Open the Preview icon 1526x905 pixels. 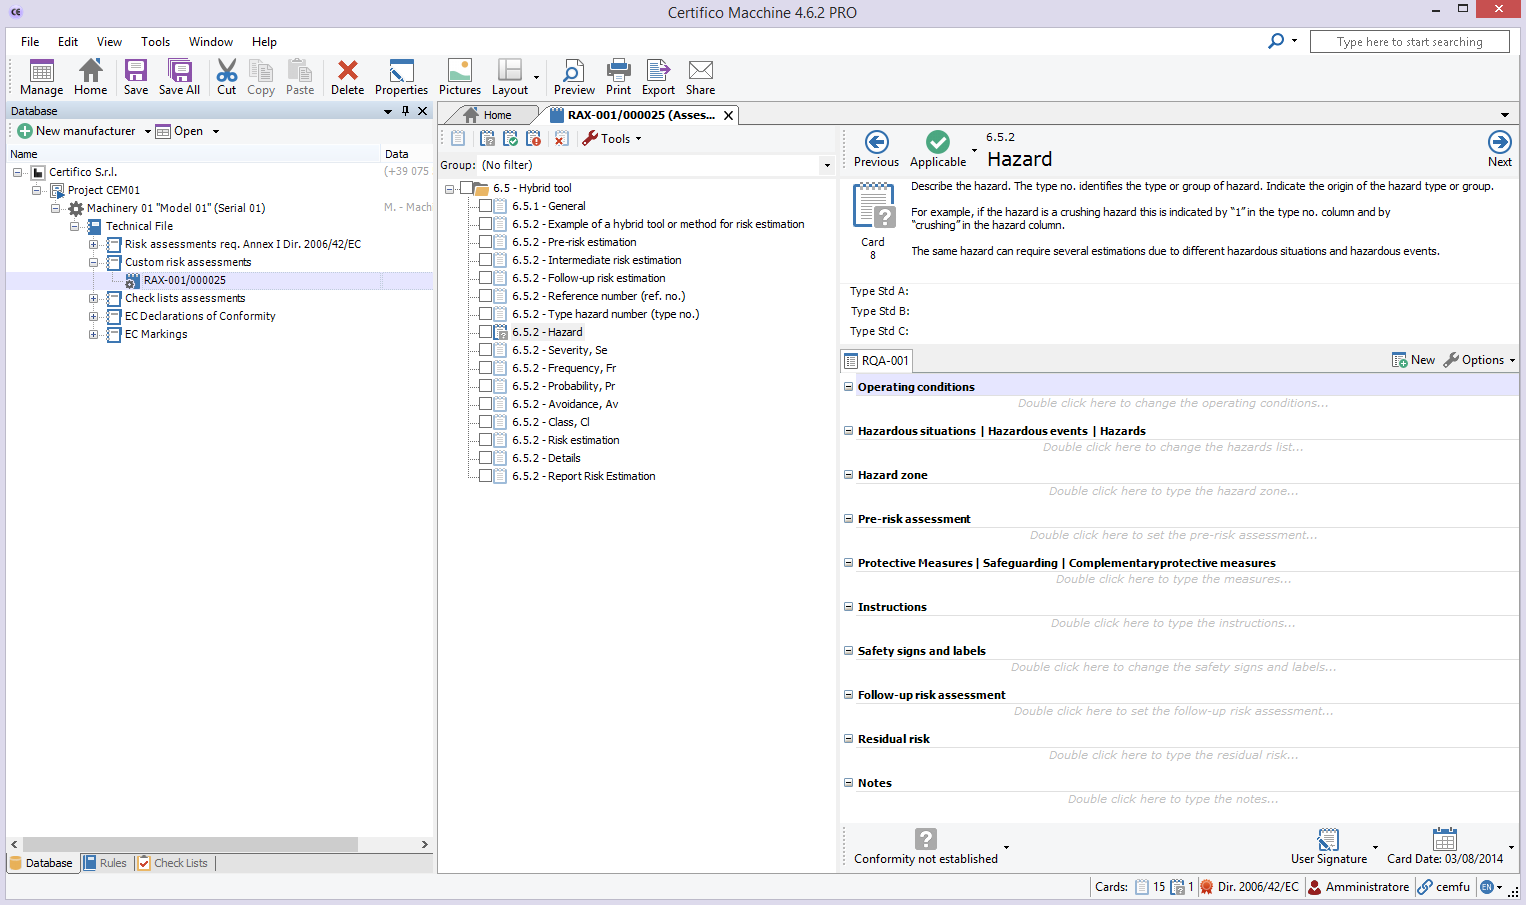[x=573, y=71]
